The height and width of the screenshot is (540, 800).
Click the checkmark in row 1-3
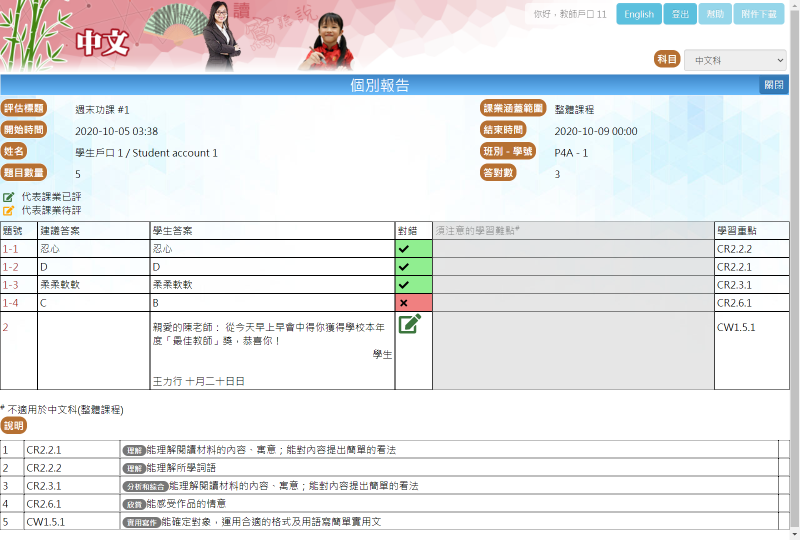(x=404, y=285)
